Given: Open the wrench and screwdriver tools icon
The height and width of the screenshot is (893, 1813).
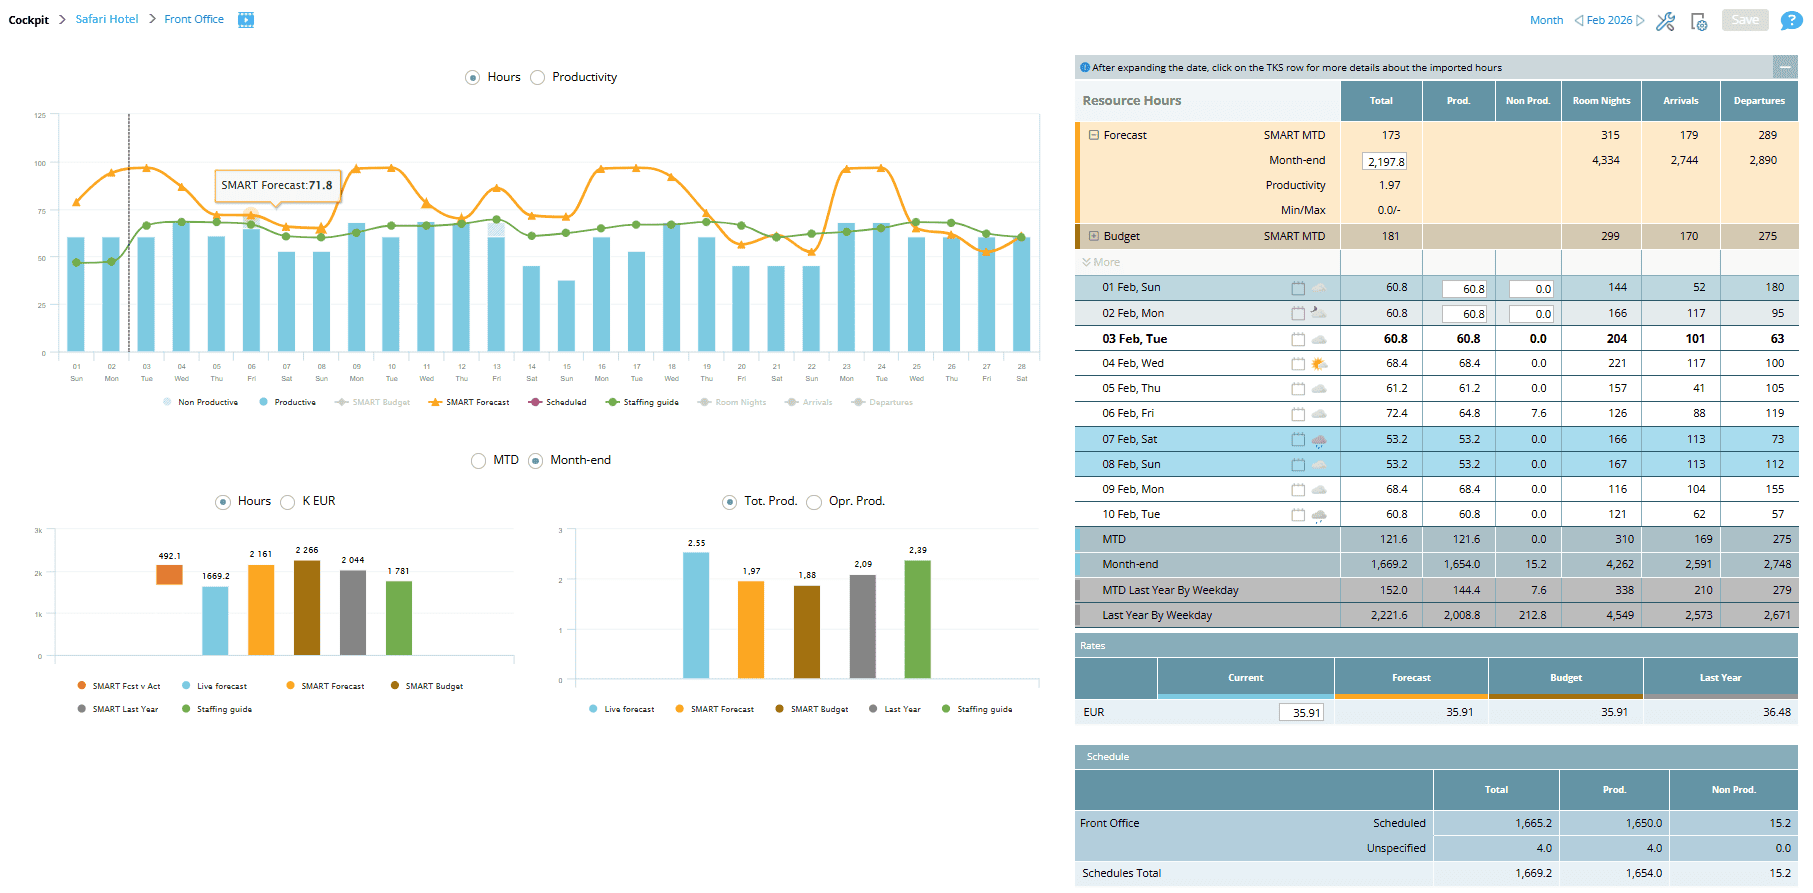Looking at the screenshot, I should point(1665,21).
